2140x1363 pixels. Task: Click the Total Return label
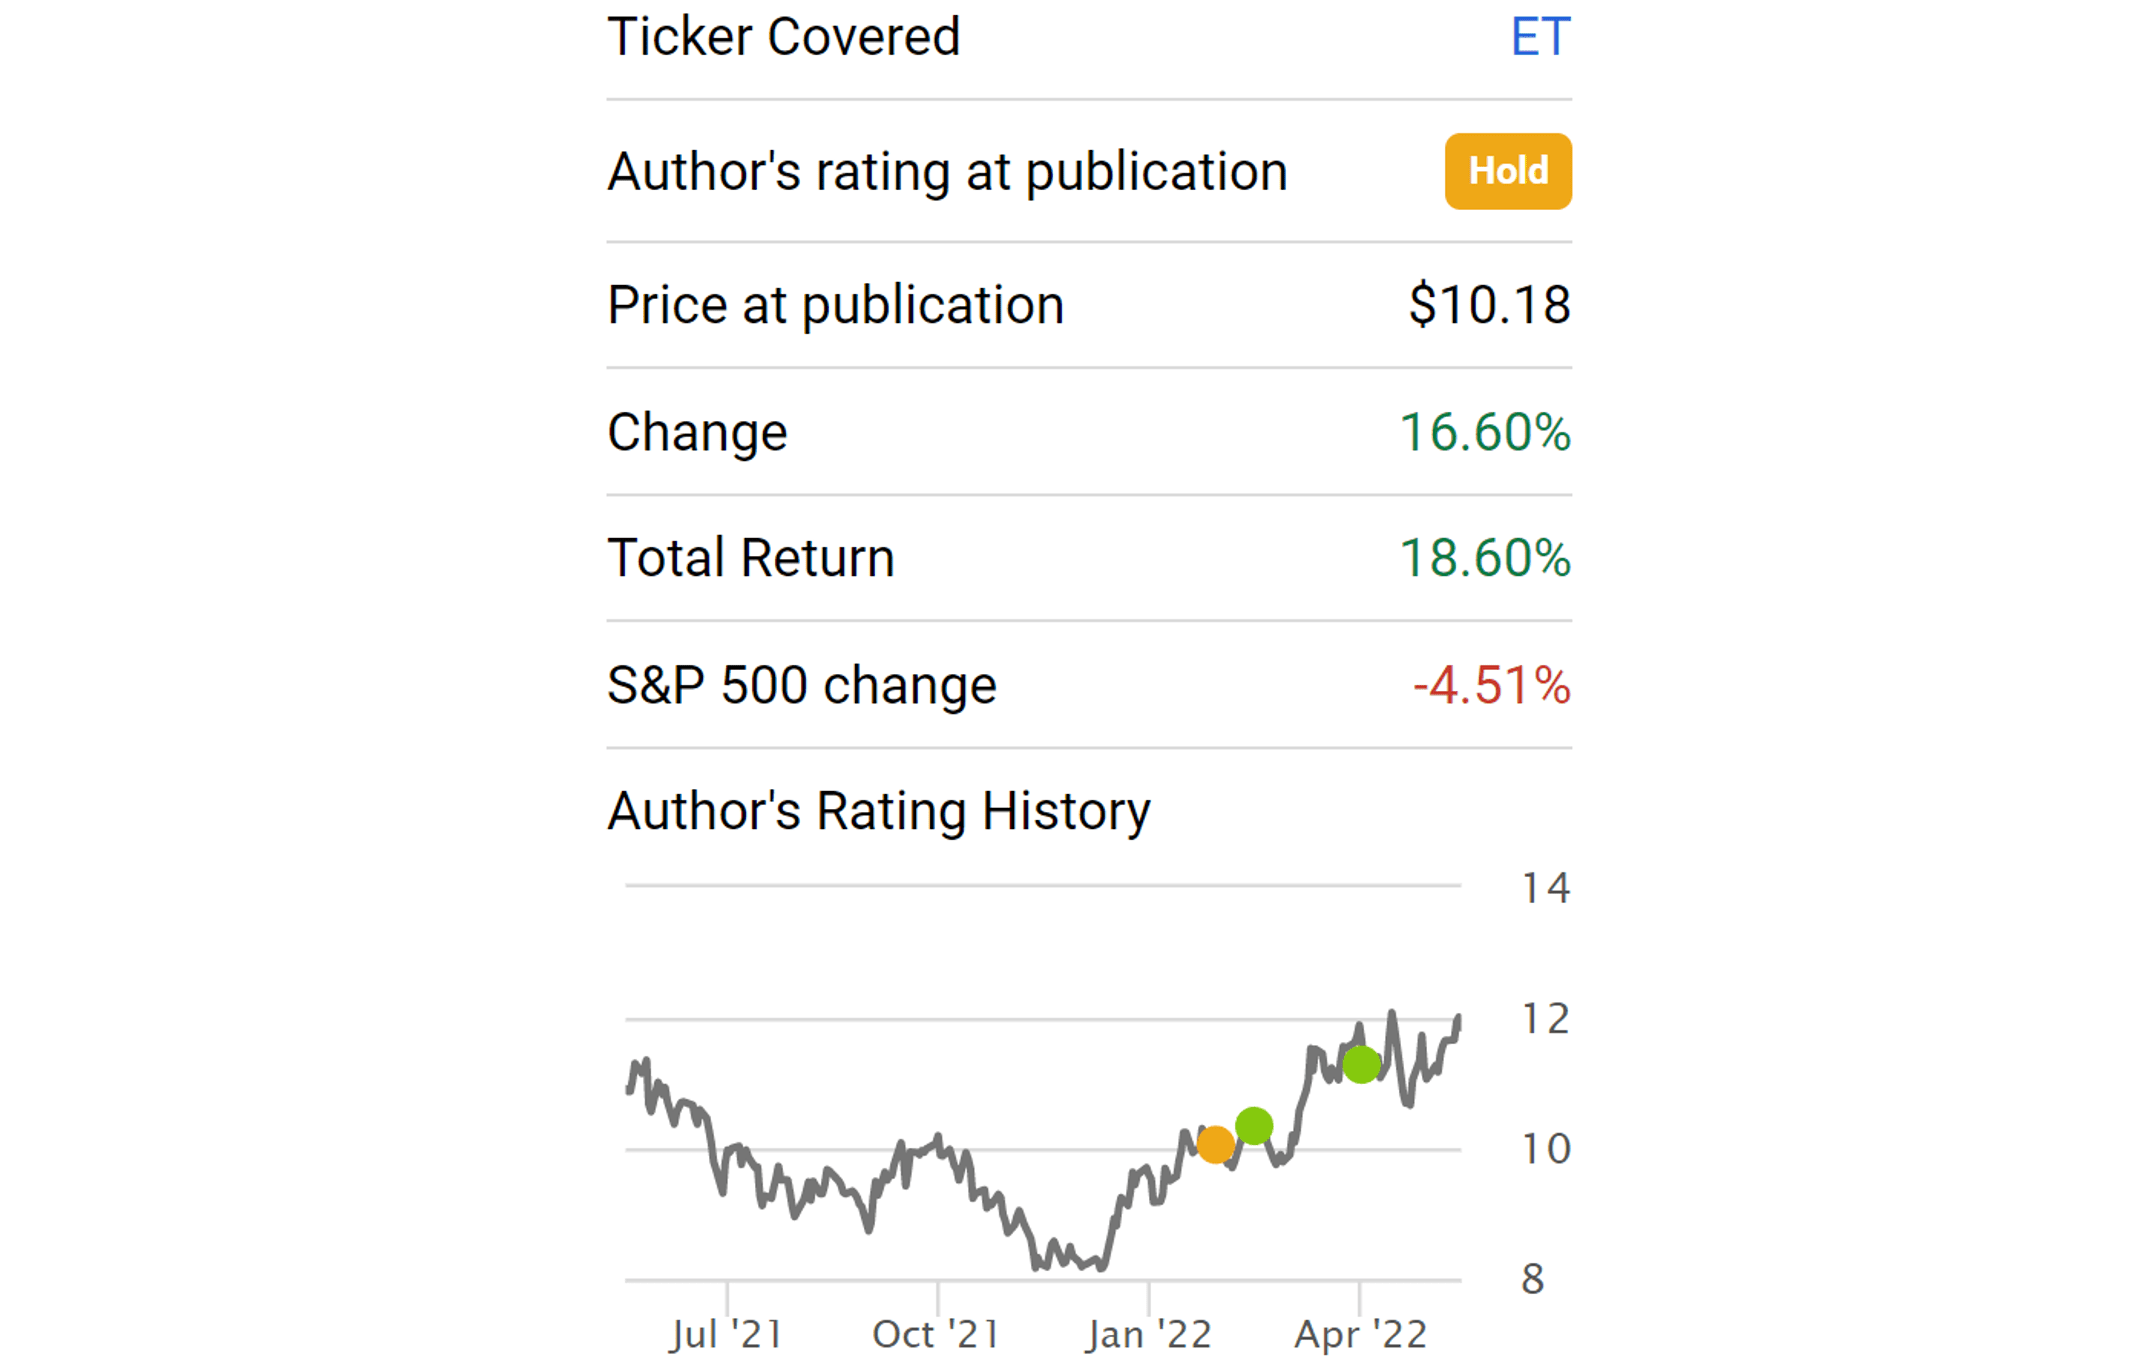click(x=750, y=558)
